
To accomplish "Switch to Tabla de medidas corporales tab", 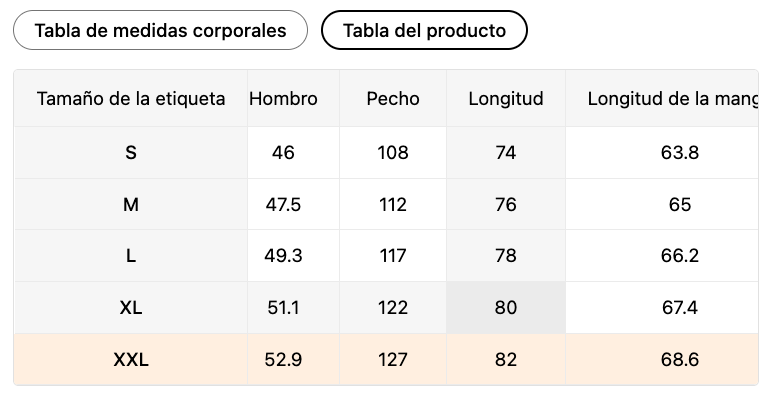I will pos(161,30).
